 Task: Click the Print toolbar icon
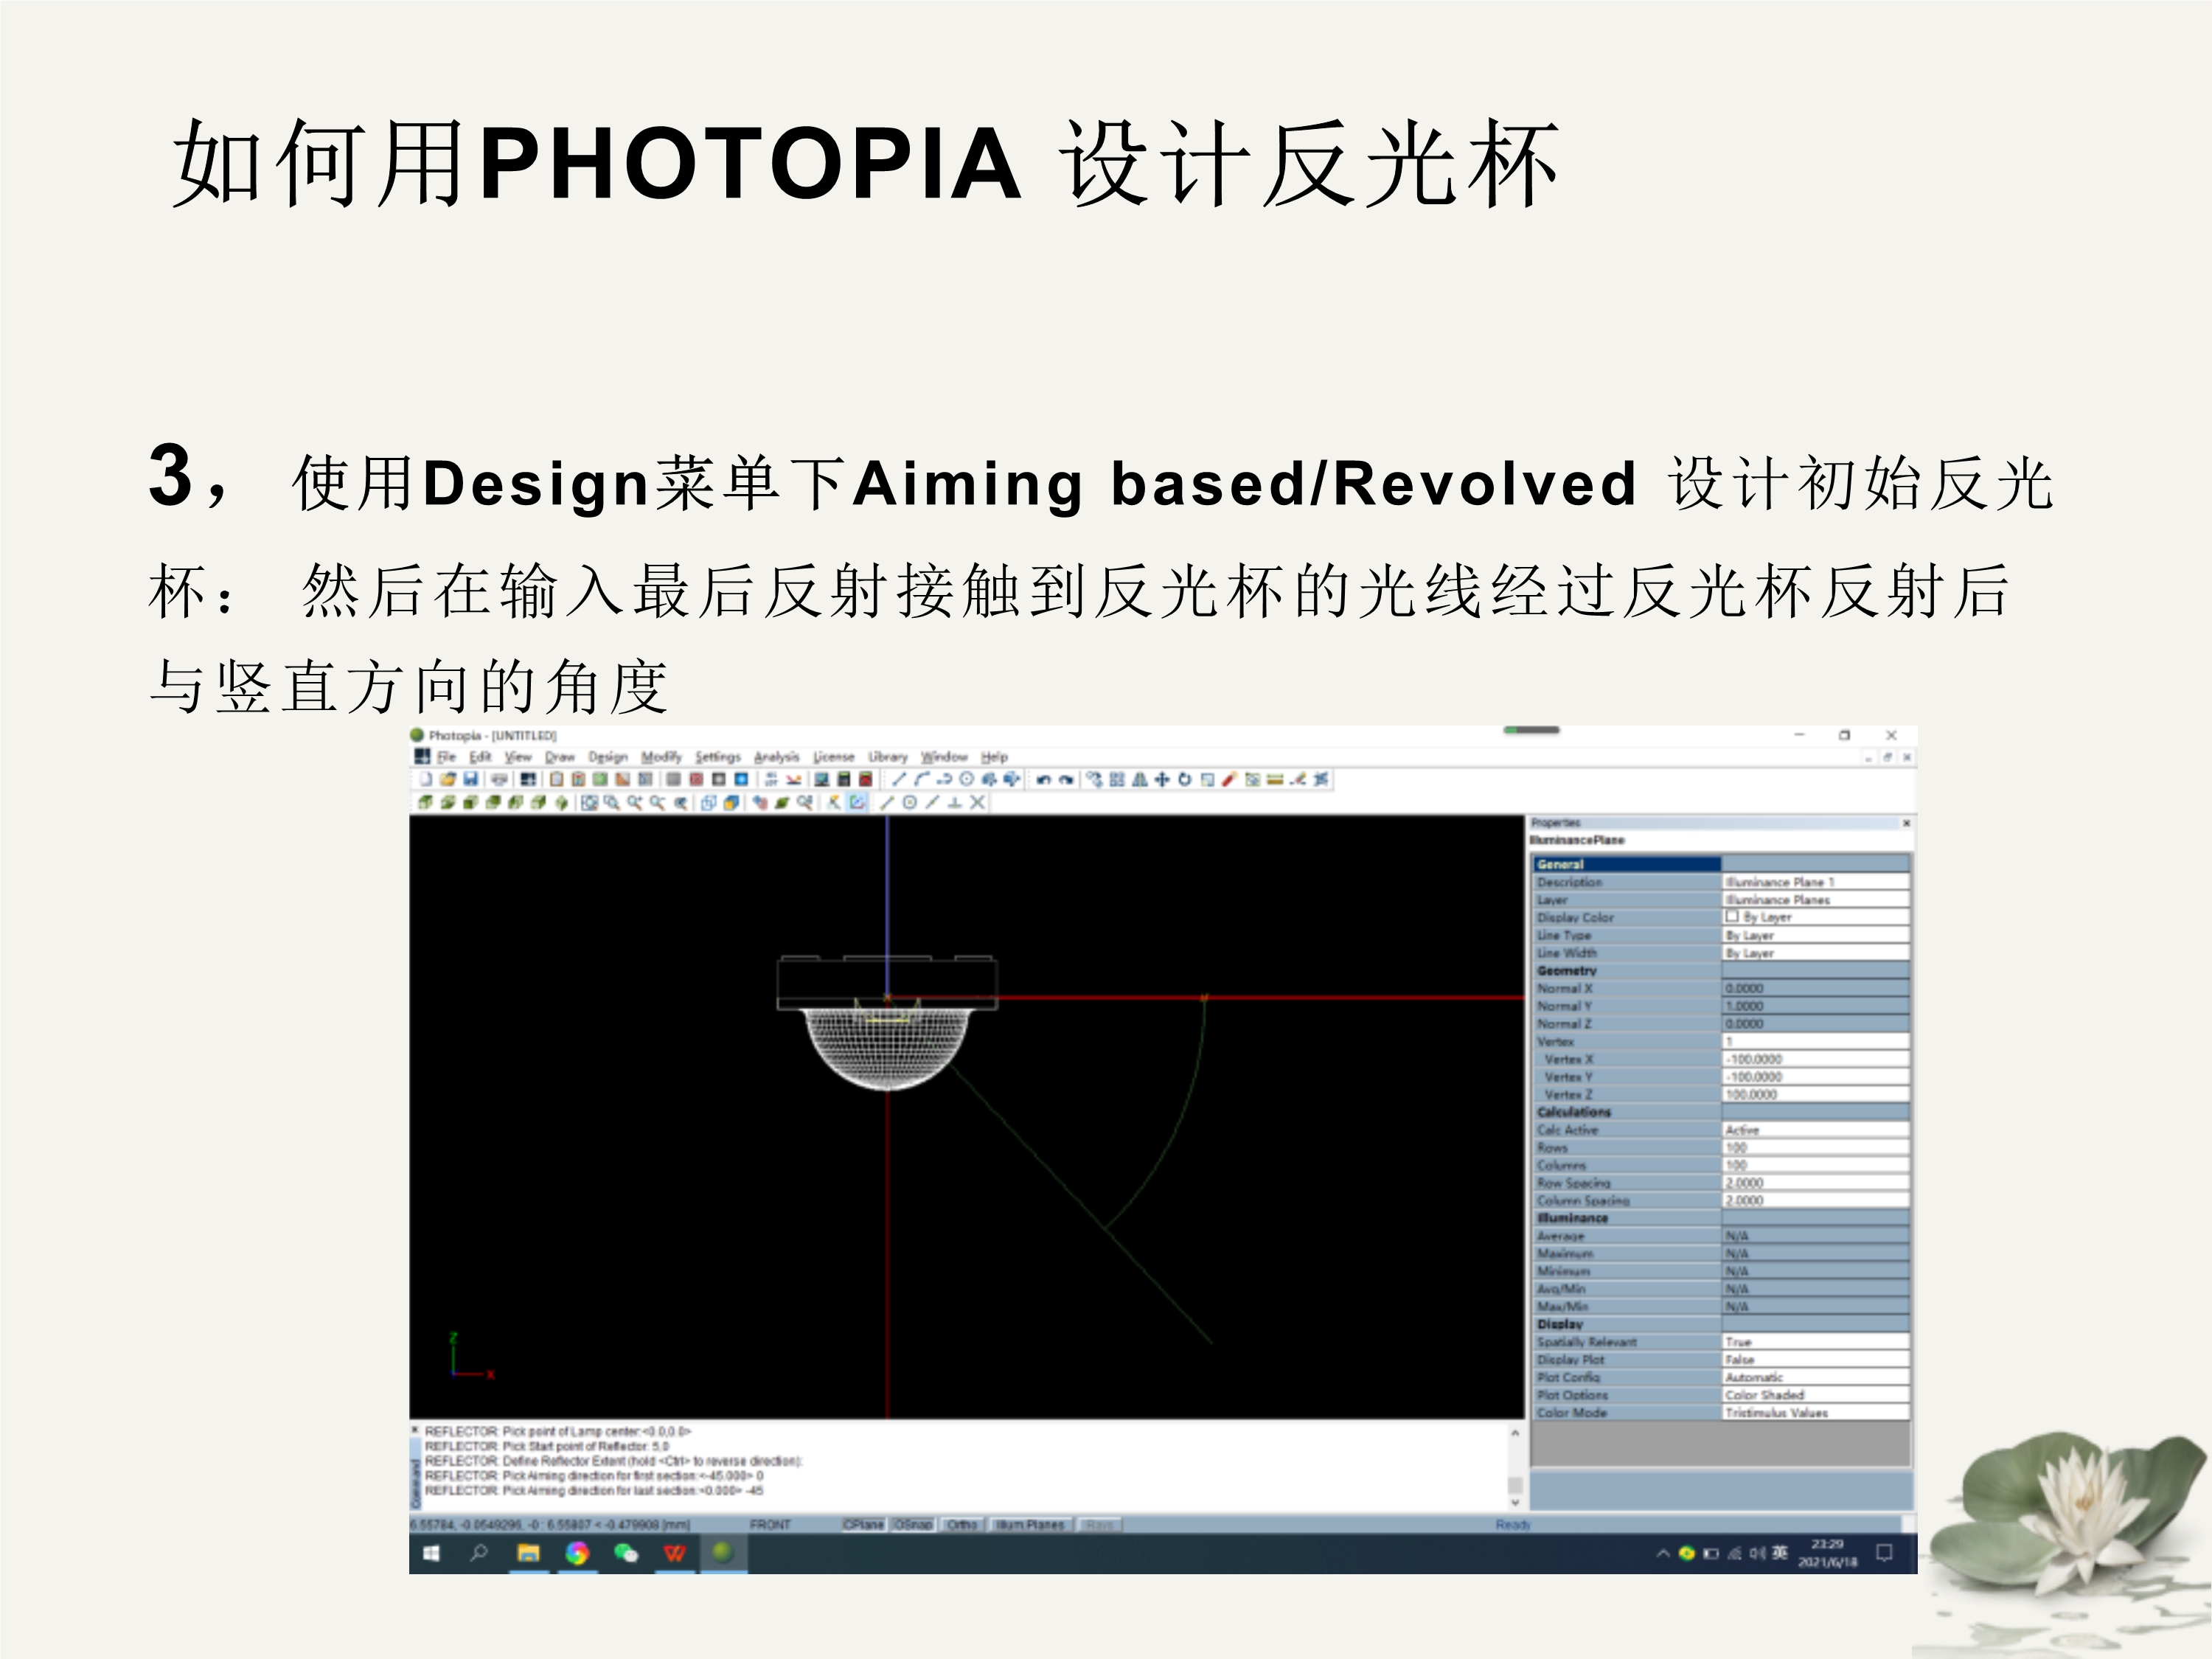[499, 779]
